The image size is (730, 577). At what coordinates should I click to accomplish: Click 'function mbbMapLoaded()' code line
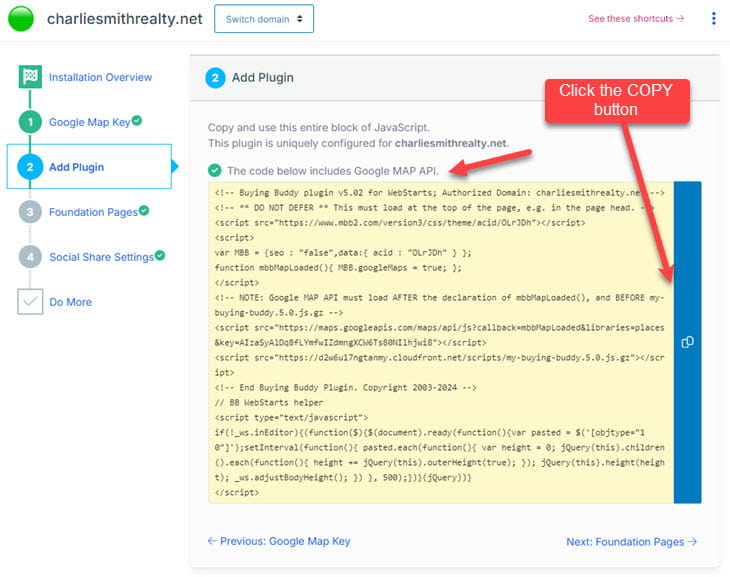[x=338, y=268]
